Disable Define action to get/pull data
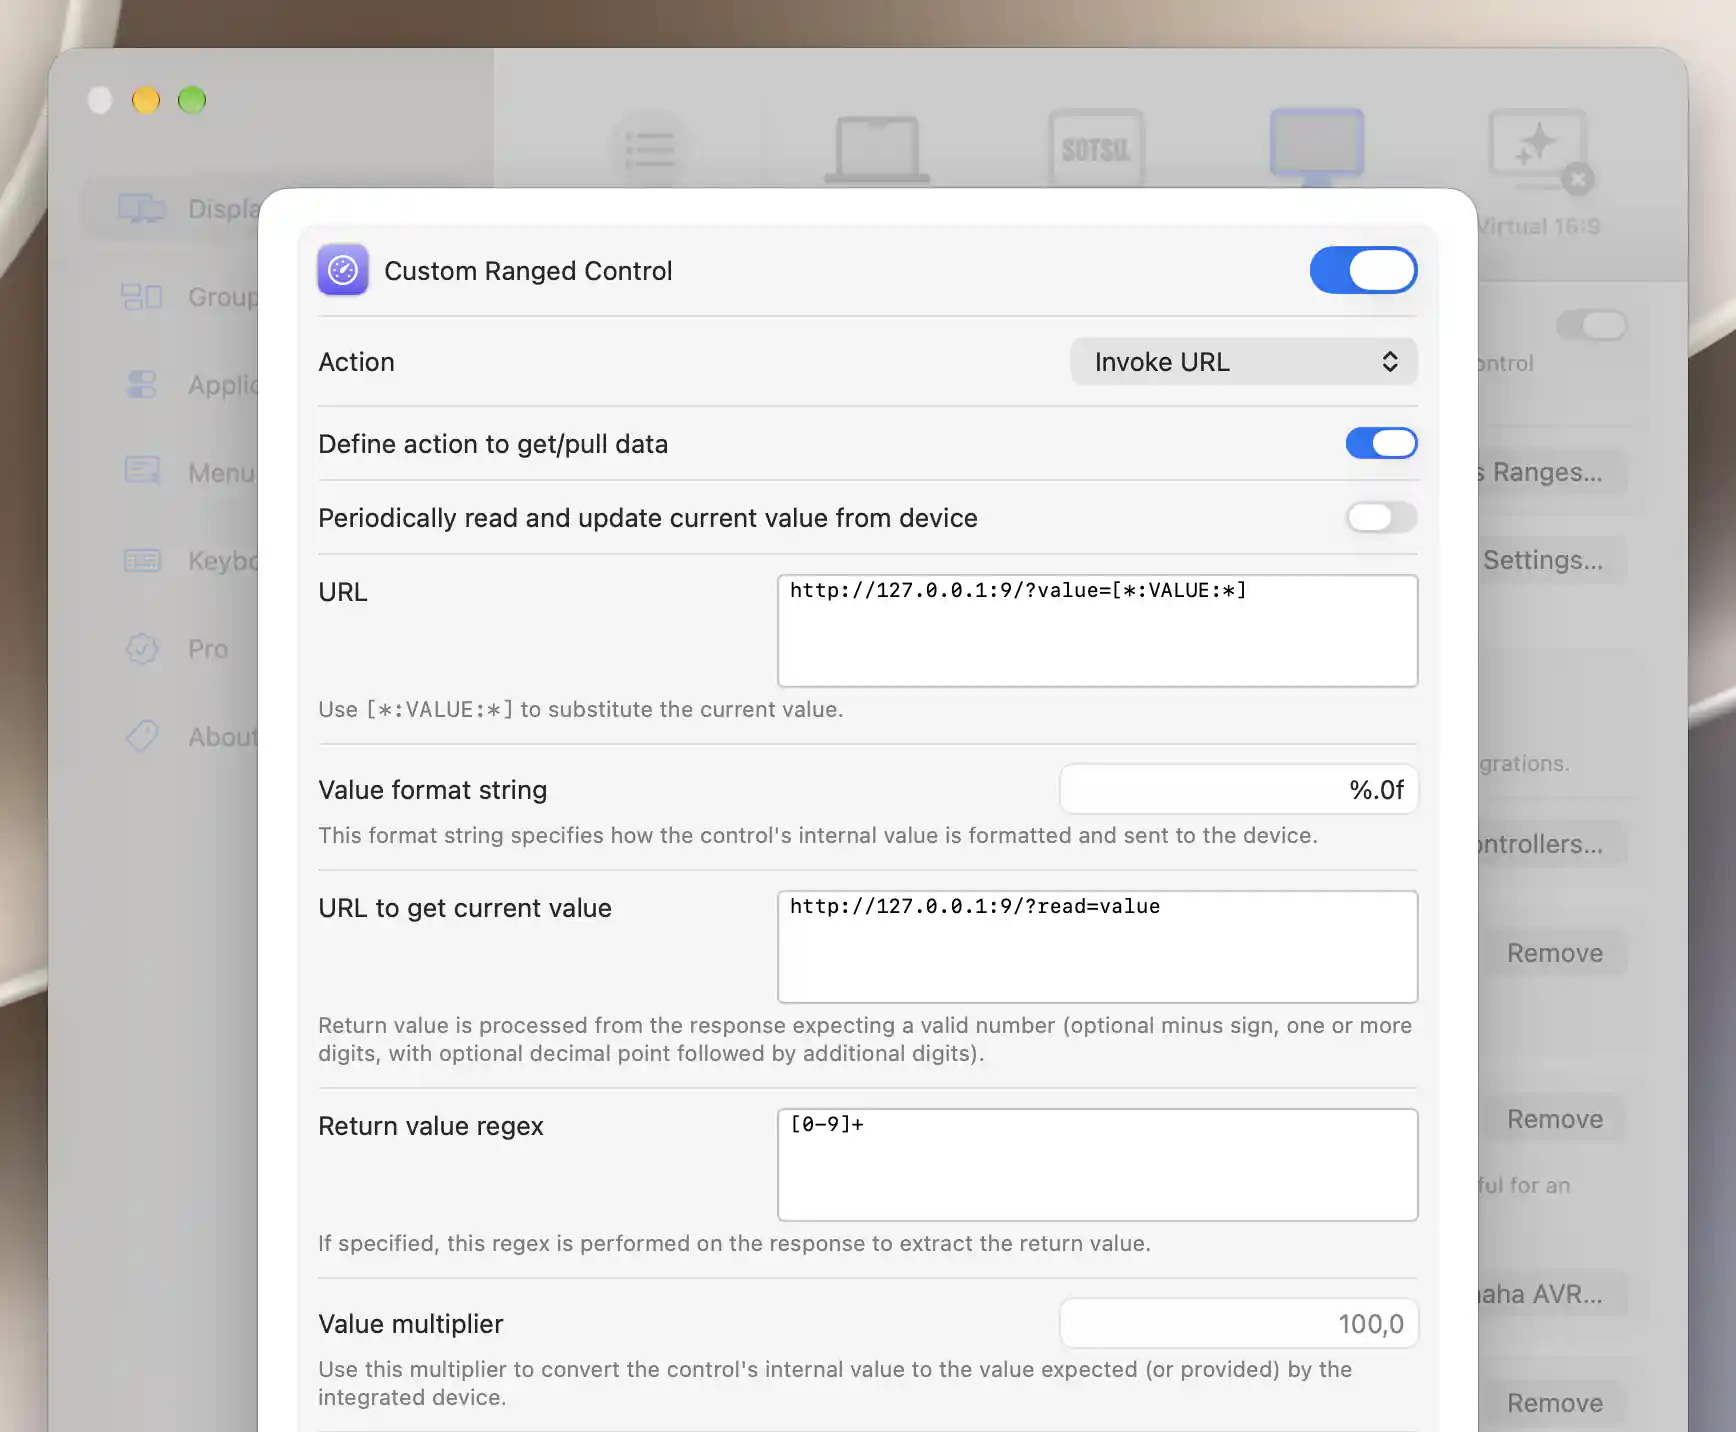 point(1381,443)
